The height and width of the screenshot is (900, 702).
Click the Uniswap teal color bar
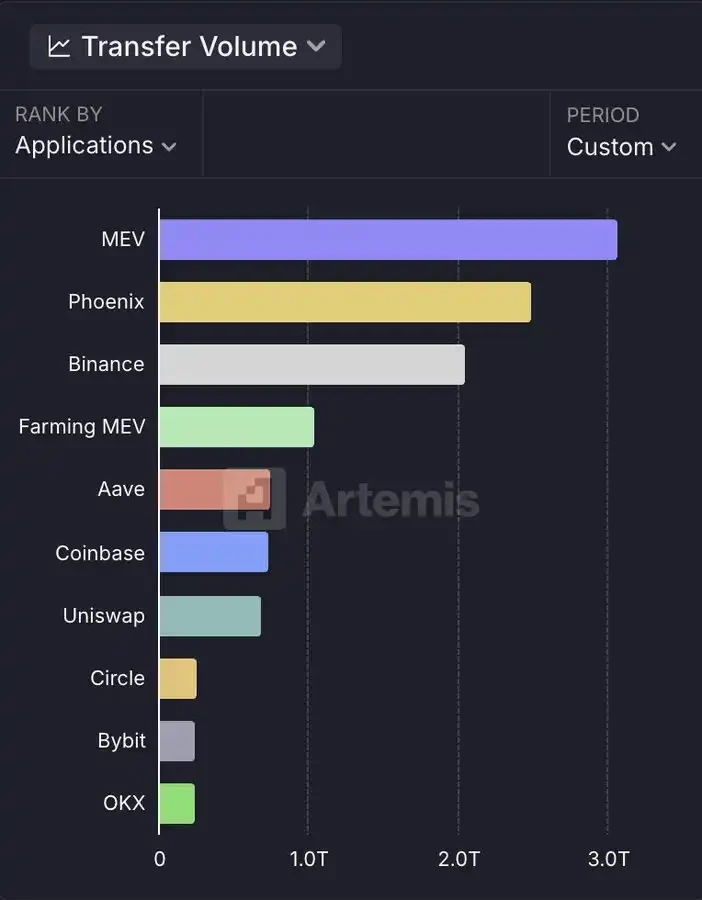210,615
